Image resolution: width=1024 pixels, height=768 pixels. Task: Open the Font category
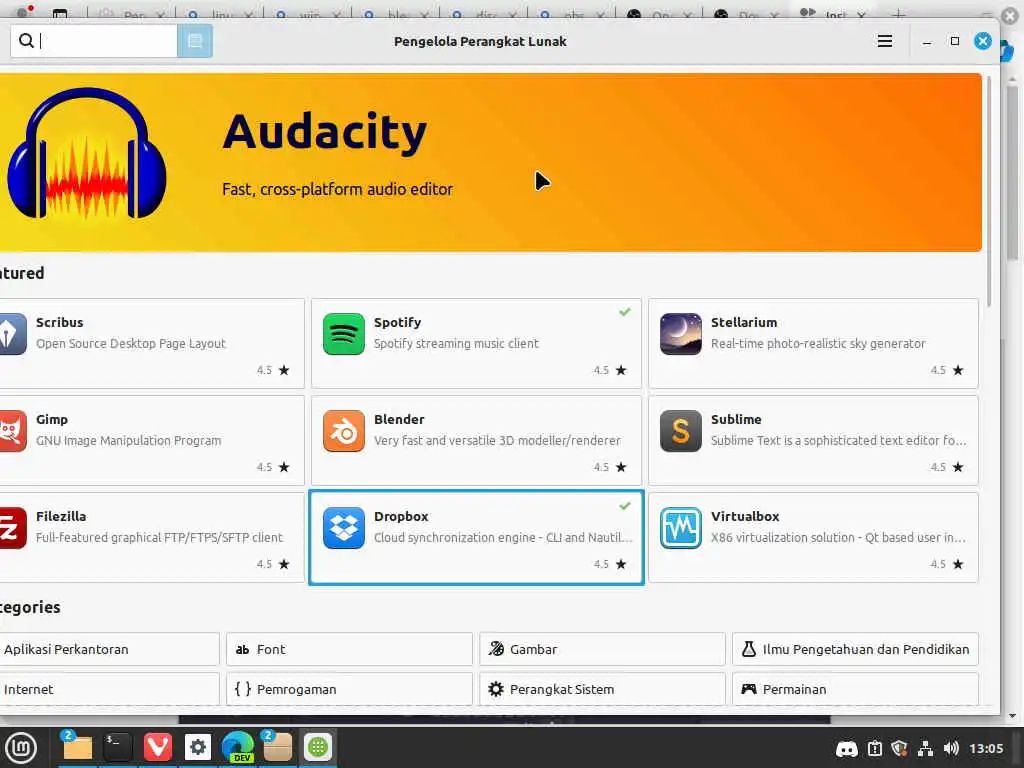click(x=349, y=649)
